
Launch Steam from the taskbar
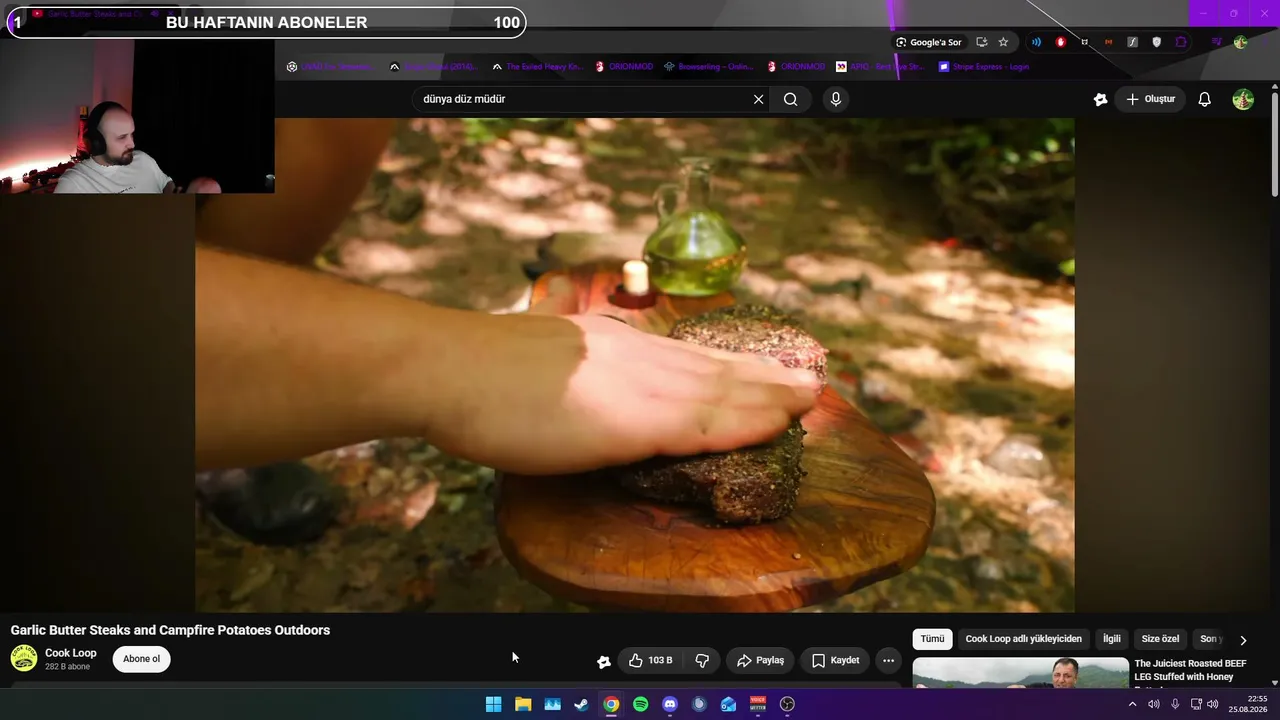[x=582, y=704]
